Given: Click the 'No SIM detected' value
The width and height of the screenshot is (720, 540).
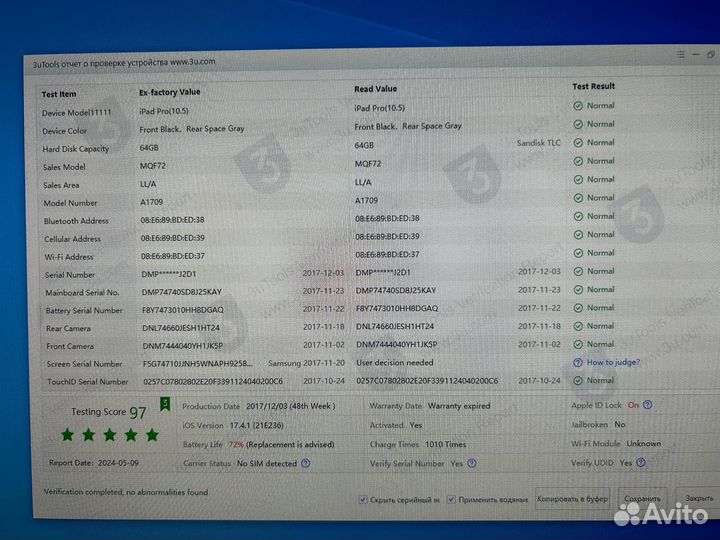Looking at the screenshot, I should point(267,464).
